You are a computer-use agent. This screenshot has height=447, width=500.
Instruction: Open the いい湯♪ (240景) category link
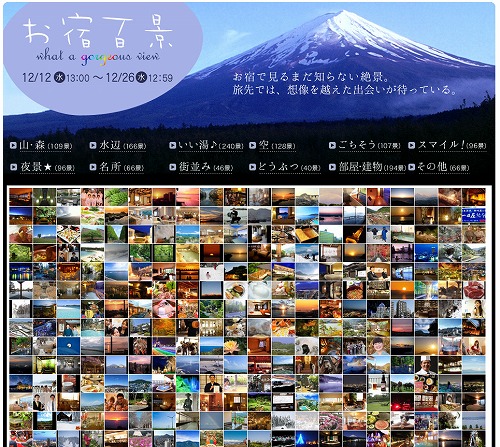pos(211,146)
